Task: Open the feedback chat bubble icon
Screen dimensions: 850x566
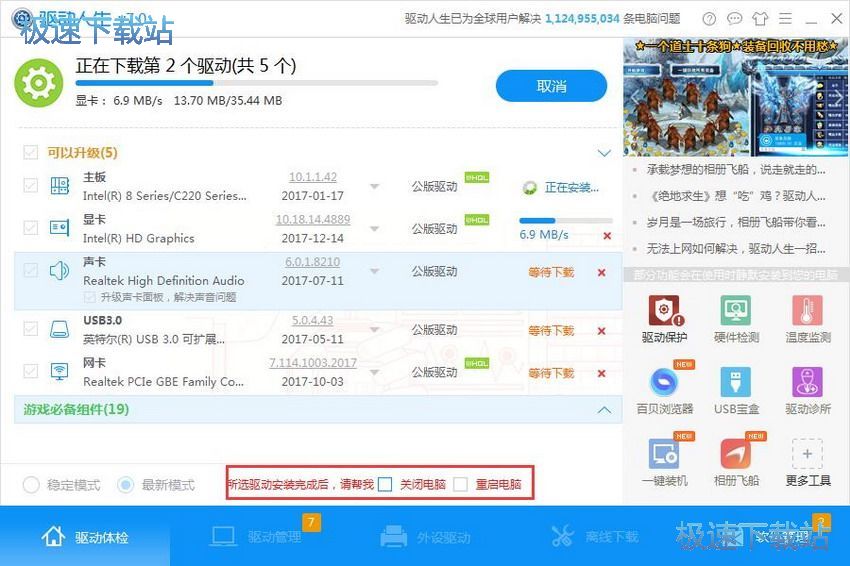Action: pos(735,19)
